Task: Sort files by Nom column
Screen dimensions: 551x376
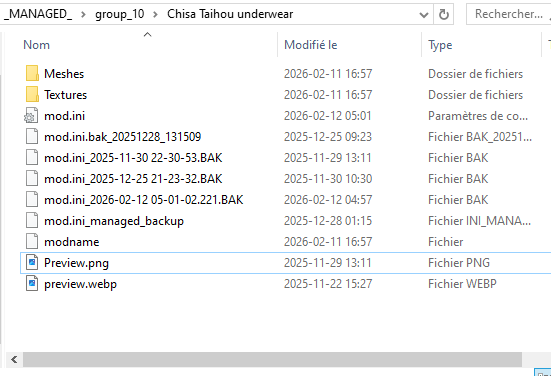Action: (x=36, y=45)
